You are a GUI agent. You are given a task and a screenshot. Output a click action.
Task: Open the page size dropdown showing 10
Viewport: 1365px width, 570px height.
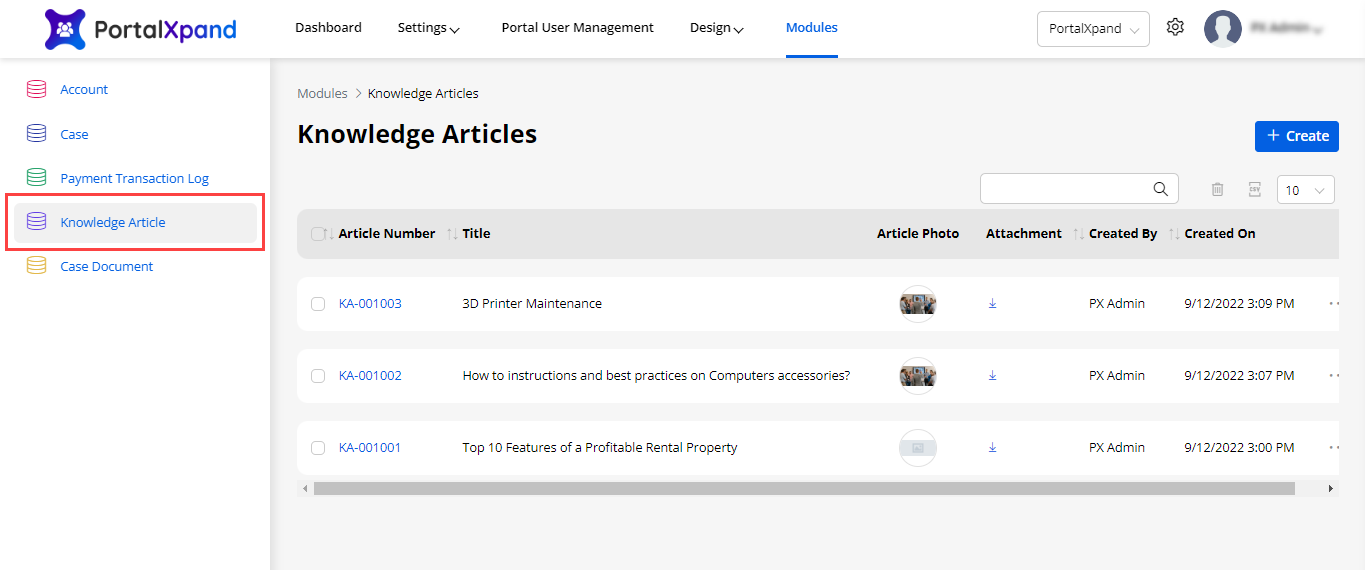click(x=1305, y=190)
